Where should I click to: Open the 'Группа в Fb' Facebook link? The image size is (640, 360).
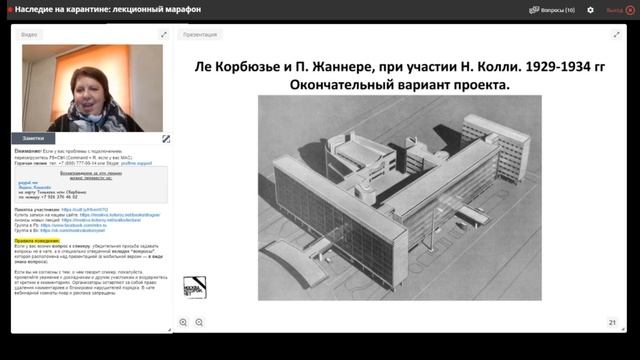click(73, 225)
